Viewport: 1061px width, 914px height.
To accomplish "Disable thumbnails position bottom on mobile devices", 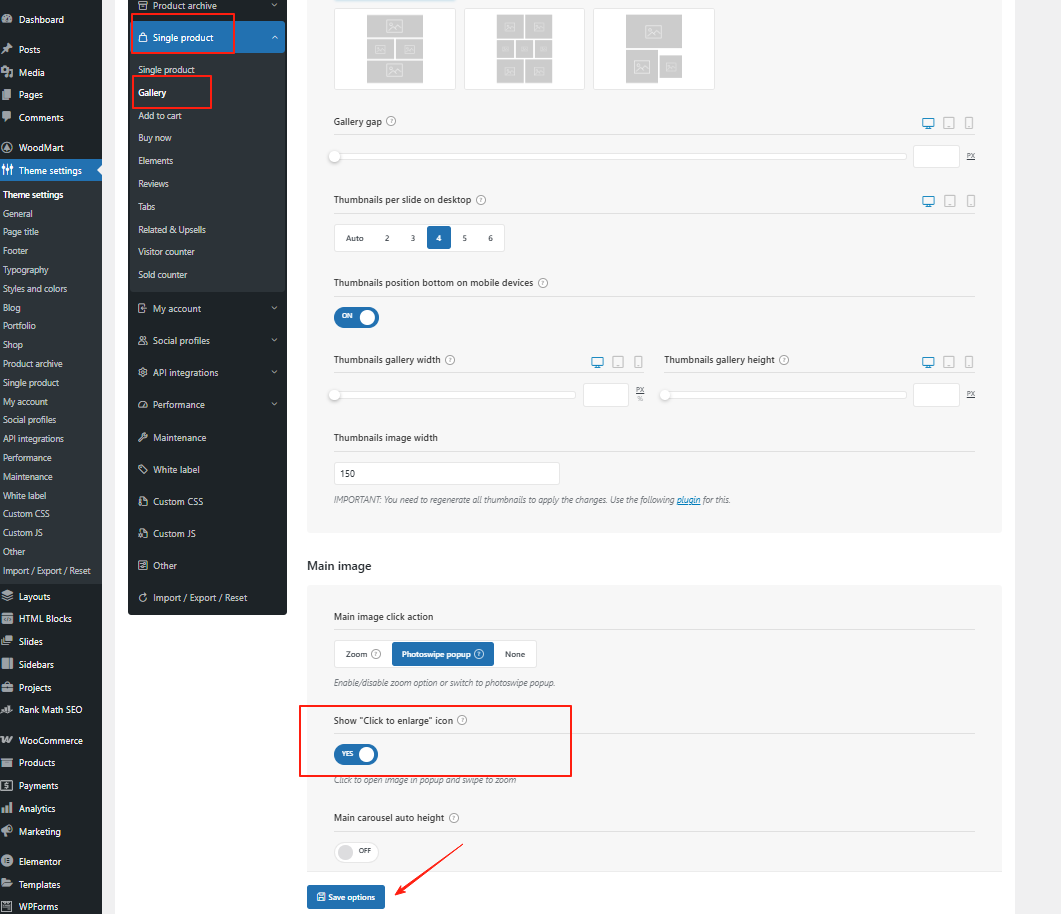I will pos(356,317).
